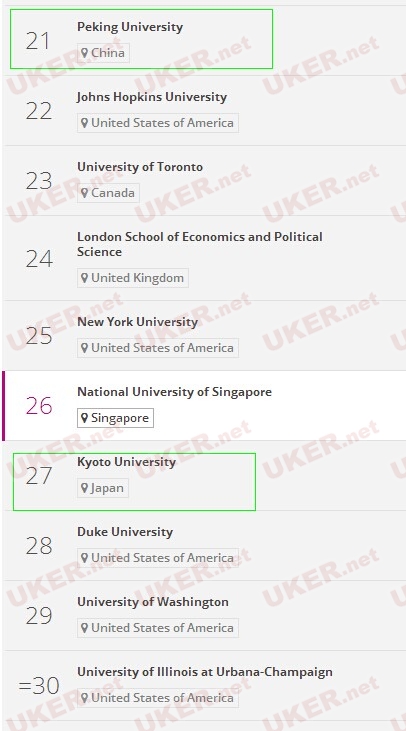
Task: Click the location pin beside Japan
Action: (84, 488)
